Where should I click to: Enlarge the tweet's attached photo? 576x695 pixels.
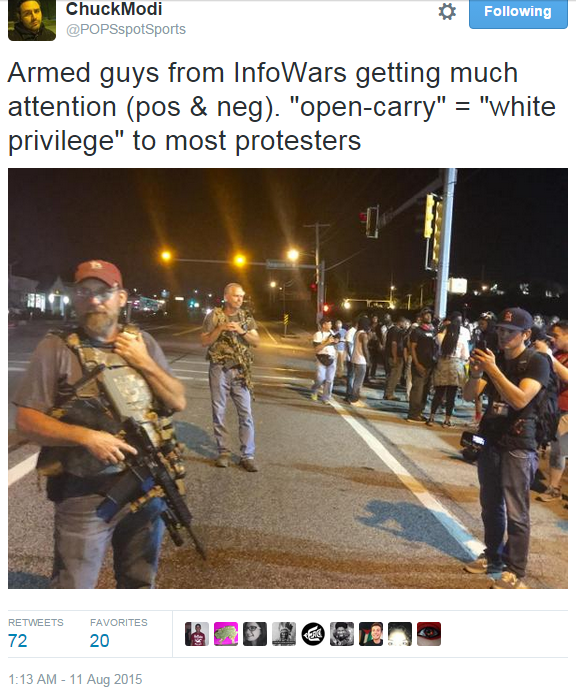(288, 378)
